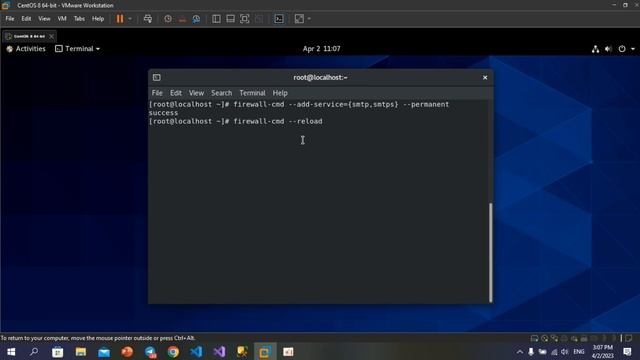Expand the stretch guest dropdown arrow
The image size is (640, 360).
(x=309, y=19)
